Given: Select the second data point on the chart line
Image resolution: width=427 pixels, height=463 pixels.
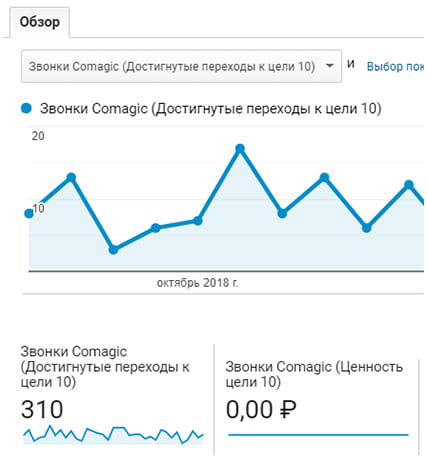Looking at the screenshot, I should pos(71,177).
